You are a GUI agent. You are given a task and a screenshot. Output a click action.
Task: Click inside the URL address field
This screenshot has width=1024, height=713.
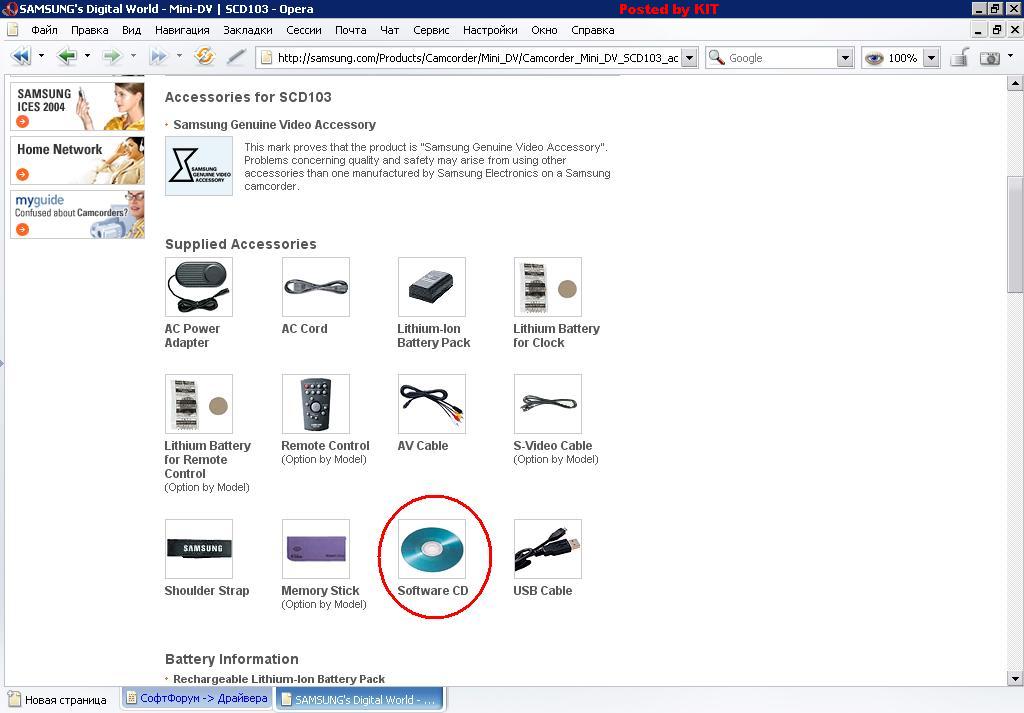pos(477,58)
